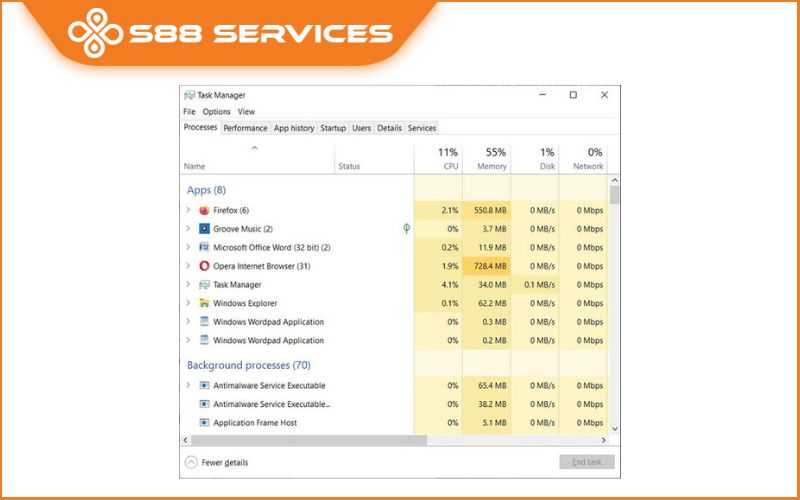Screen dimensions: 800x500
Task: Click the Task Manager title bar icon
Action: [x=189, y=95]
